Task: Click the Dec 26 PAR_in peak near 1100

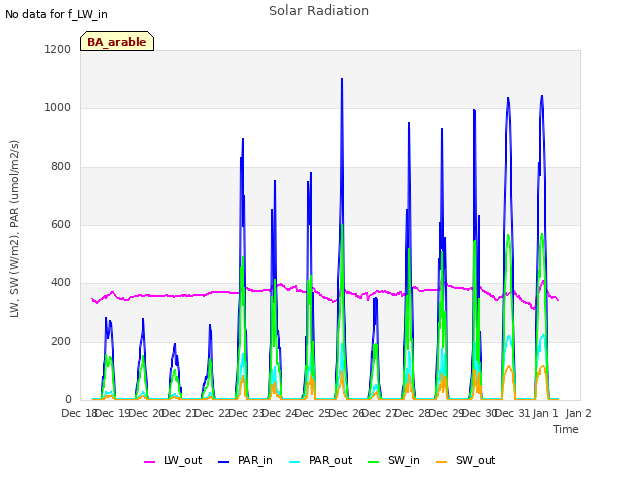Action: [x=342, y=79]
